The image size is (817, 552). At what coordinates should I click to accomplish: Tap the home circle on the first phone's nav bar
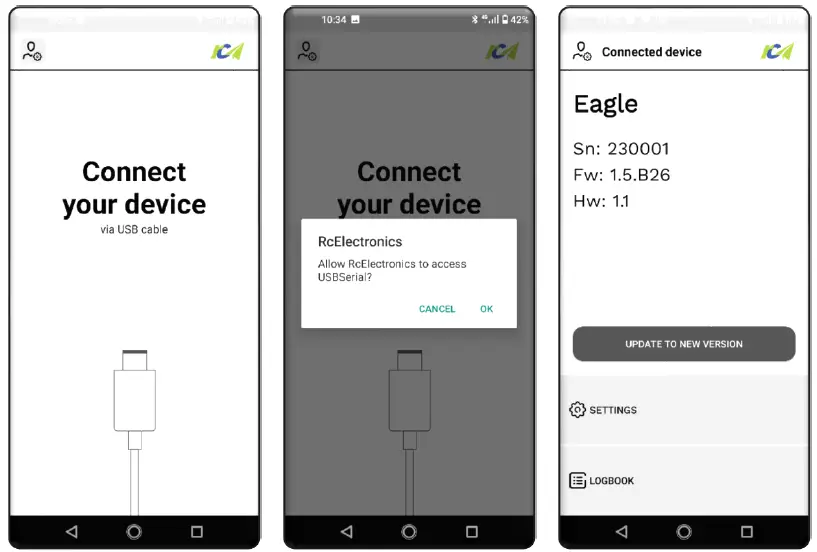[x=134, y=531]
